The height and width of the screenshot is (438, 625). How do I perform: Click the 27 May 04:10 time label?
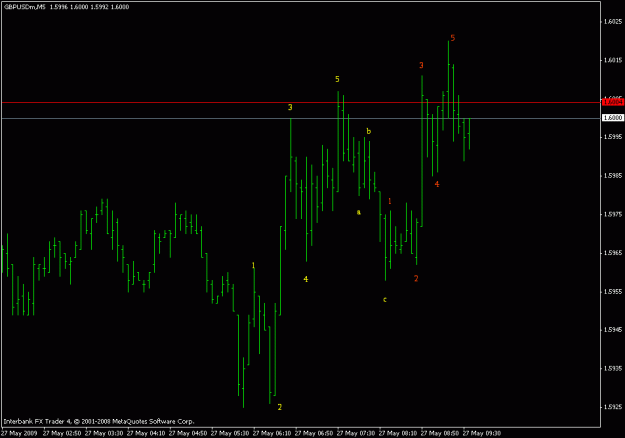pos(146,433)
